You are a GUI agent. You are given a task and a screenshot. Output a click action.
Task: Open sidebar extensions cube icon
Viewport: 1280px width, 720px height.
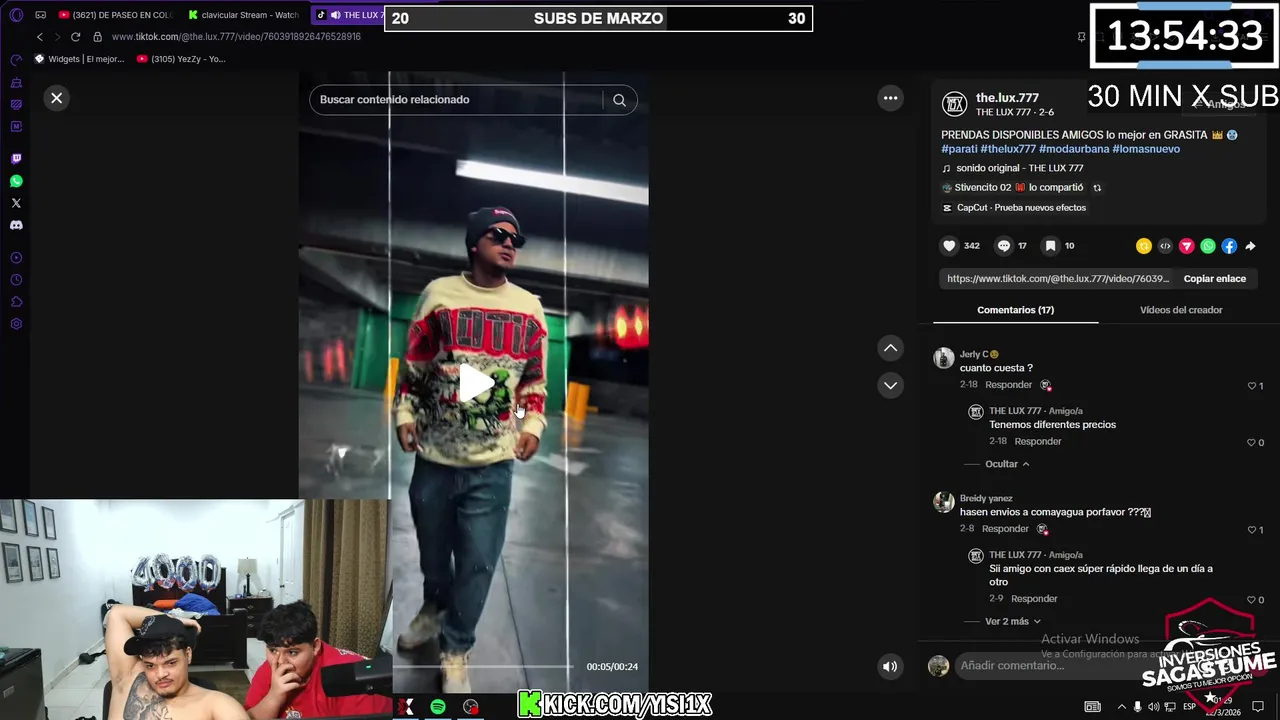coord(16,302)
